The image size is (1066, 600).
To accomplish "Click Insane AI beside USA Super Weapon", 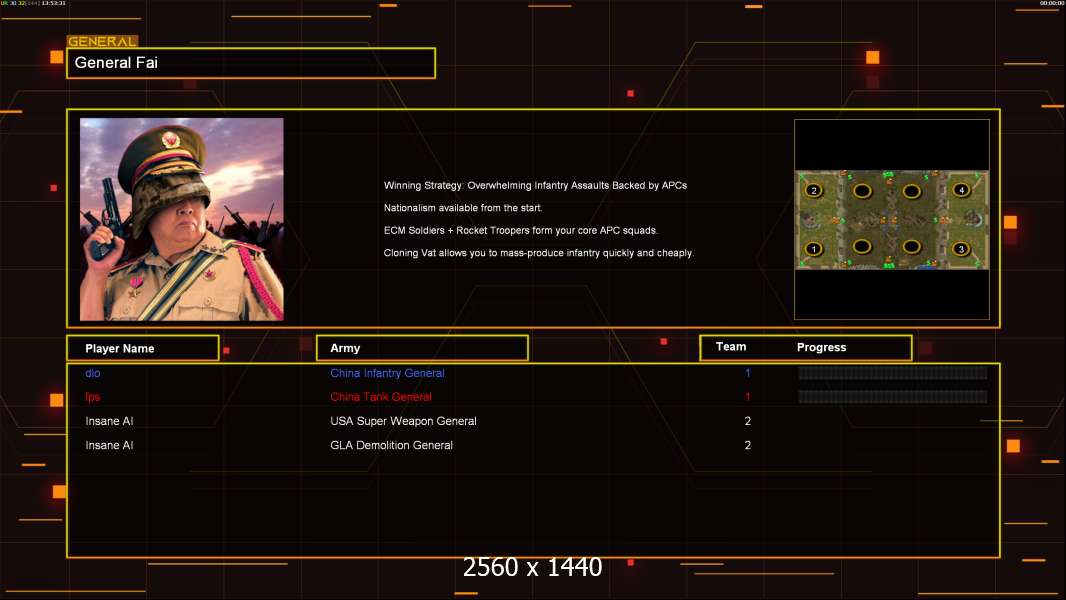I will 109,421.
